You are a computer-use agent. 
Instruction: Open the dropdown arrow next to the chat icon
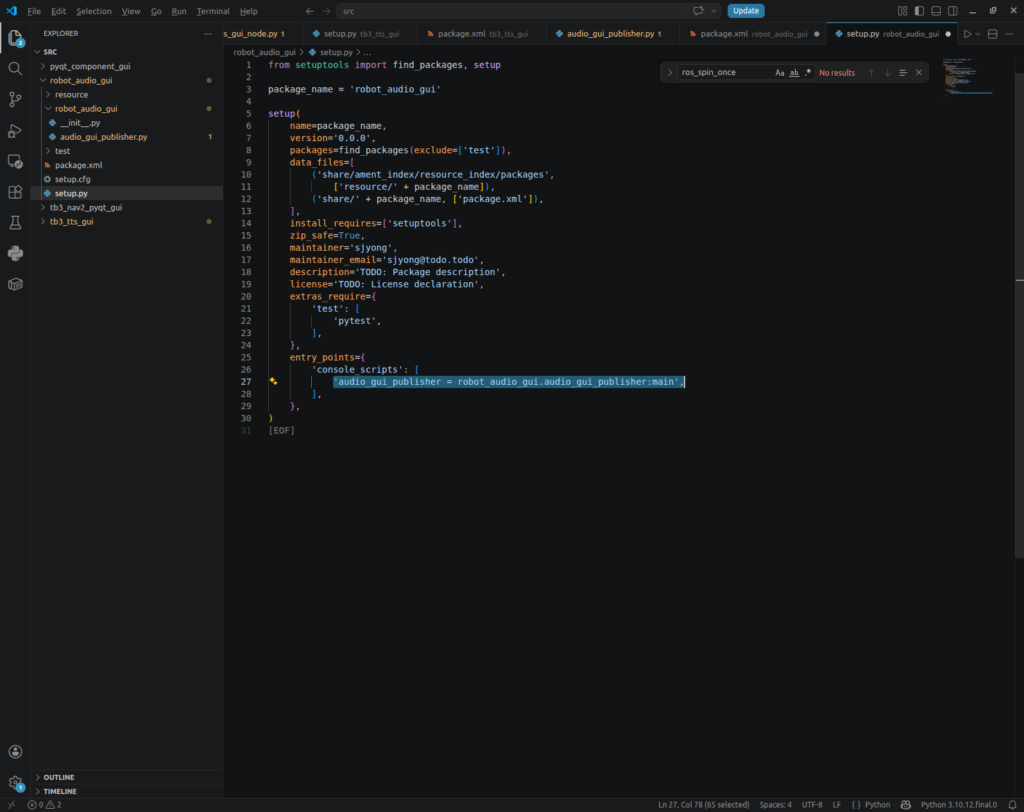point(713,11)
